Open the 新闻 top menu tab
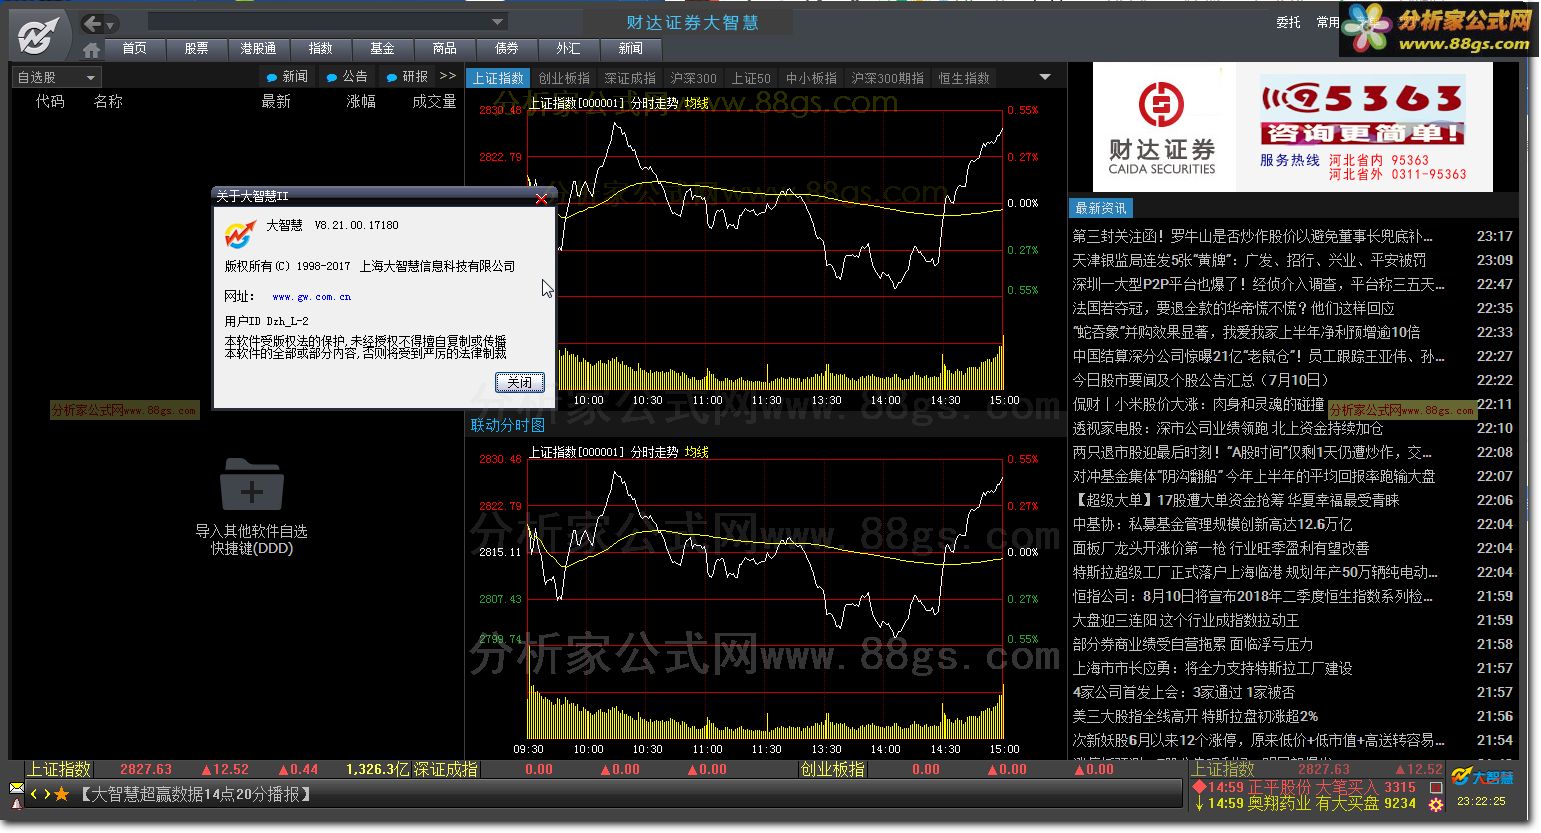This screenshot has height=833, width=1541. click(x=630, y=48)
